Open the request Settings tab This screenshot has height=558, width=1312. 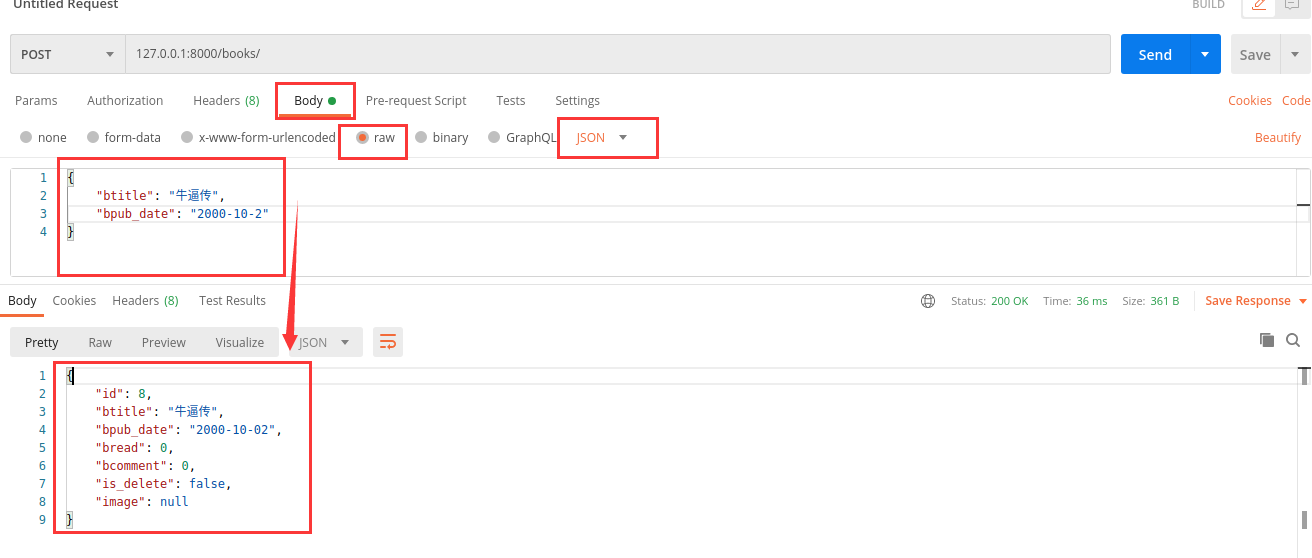click(577, 101)
